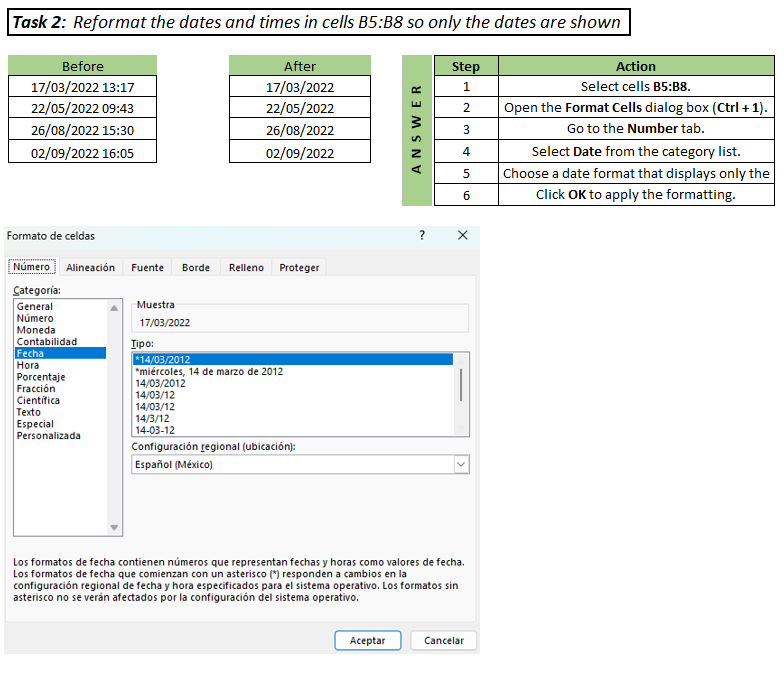
Task: Click 'Select Date from the category' cell
Action: (x=636, y=151)
